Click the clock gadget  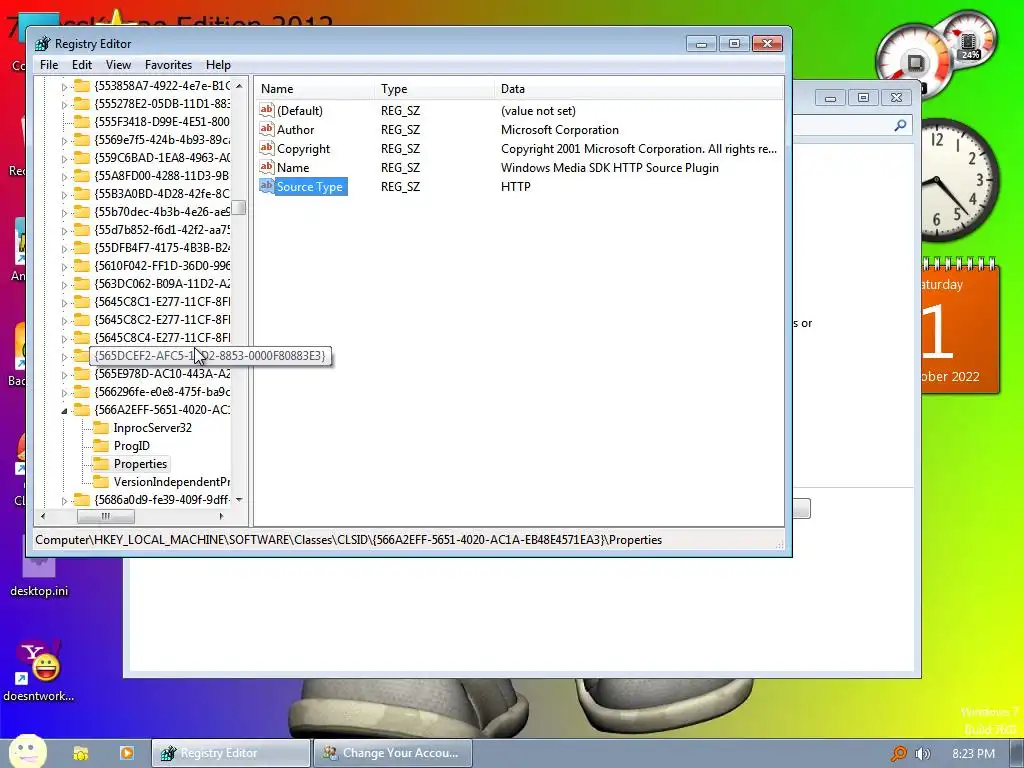pos(960,180)
